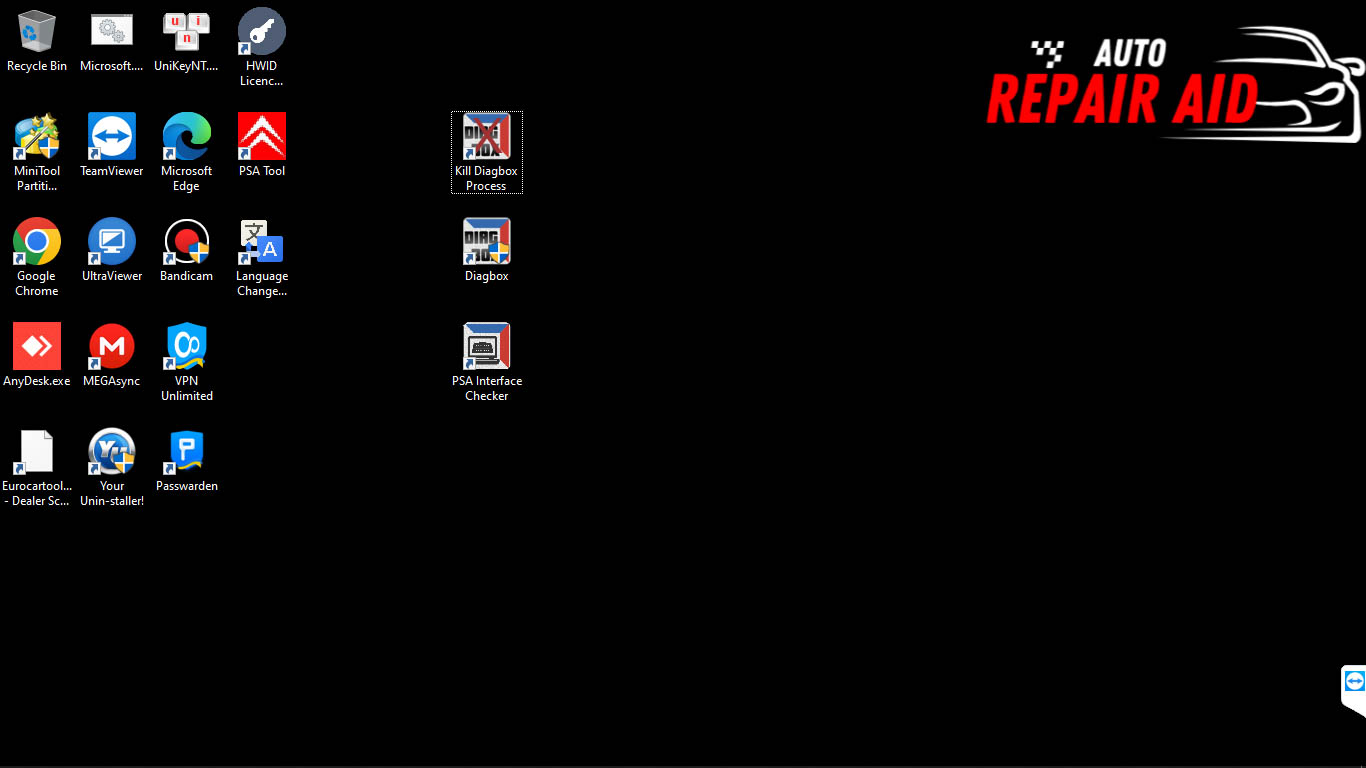Image resolution: width=1366 pixels, height=768 pixels.
Task: Click the VPN Unlimited icon
Action: [187, 346]
